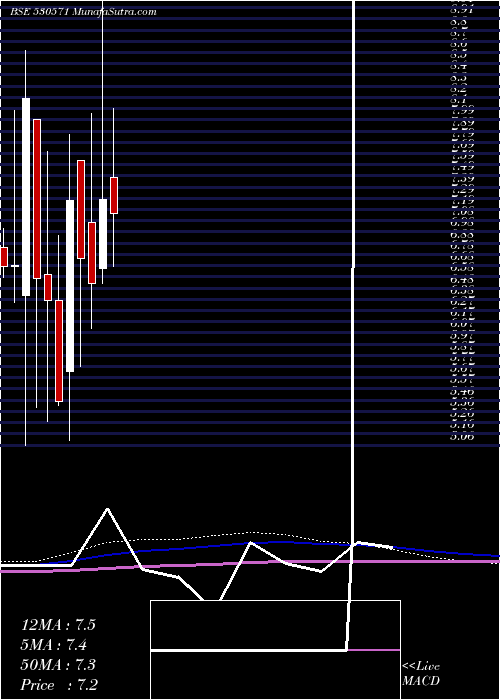The height and width of the screenshot is (700, 500).
Task: Click the BSE 530571 MunafaSutra.com title
Action: tap(83, 12)
